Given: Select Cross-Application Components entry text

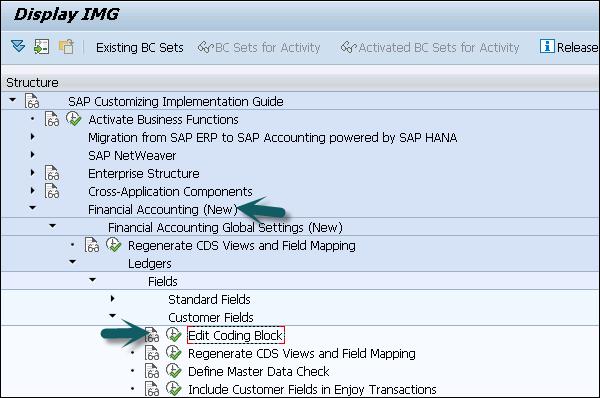Looking at the screenshot, I should pyautogui.click(x=170, y=191).
